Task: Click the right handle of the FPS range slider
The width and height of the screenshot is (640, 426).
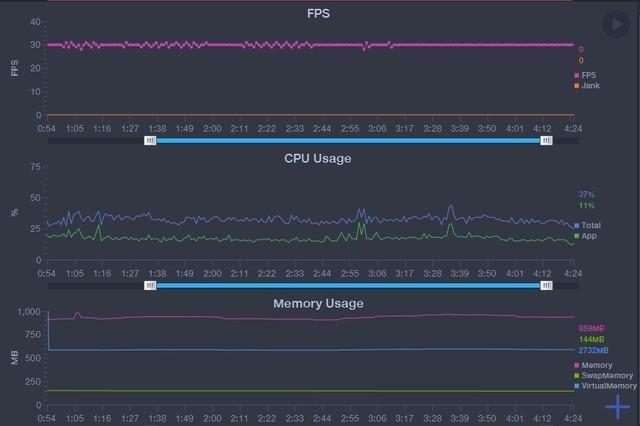Action: point(546,141)
